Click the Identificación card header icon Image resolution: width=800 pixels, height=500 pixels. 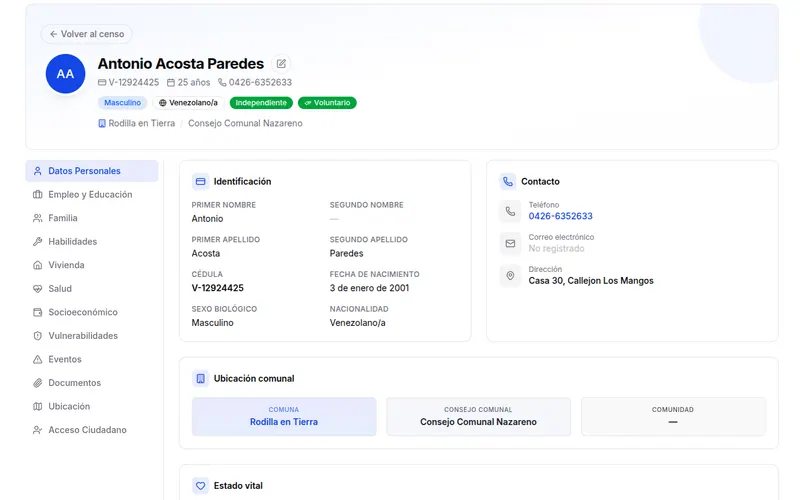coord(201,181)
